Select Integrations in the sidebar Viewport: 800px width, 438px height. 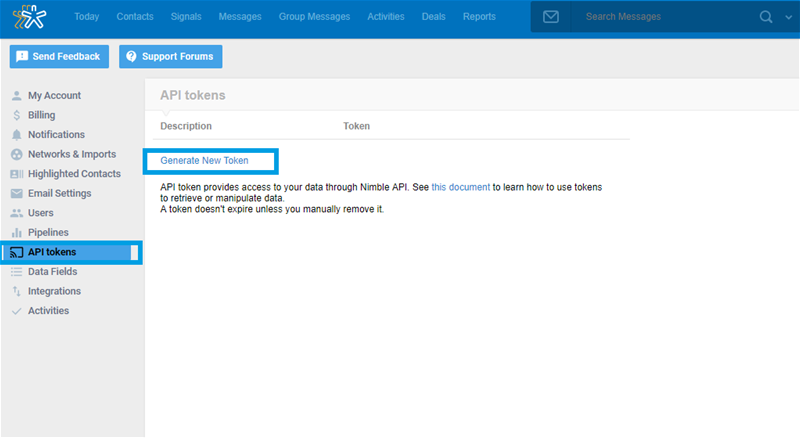[54, 291]
